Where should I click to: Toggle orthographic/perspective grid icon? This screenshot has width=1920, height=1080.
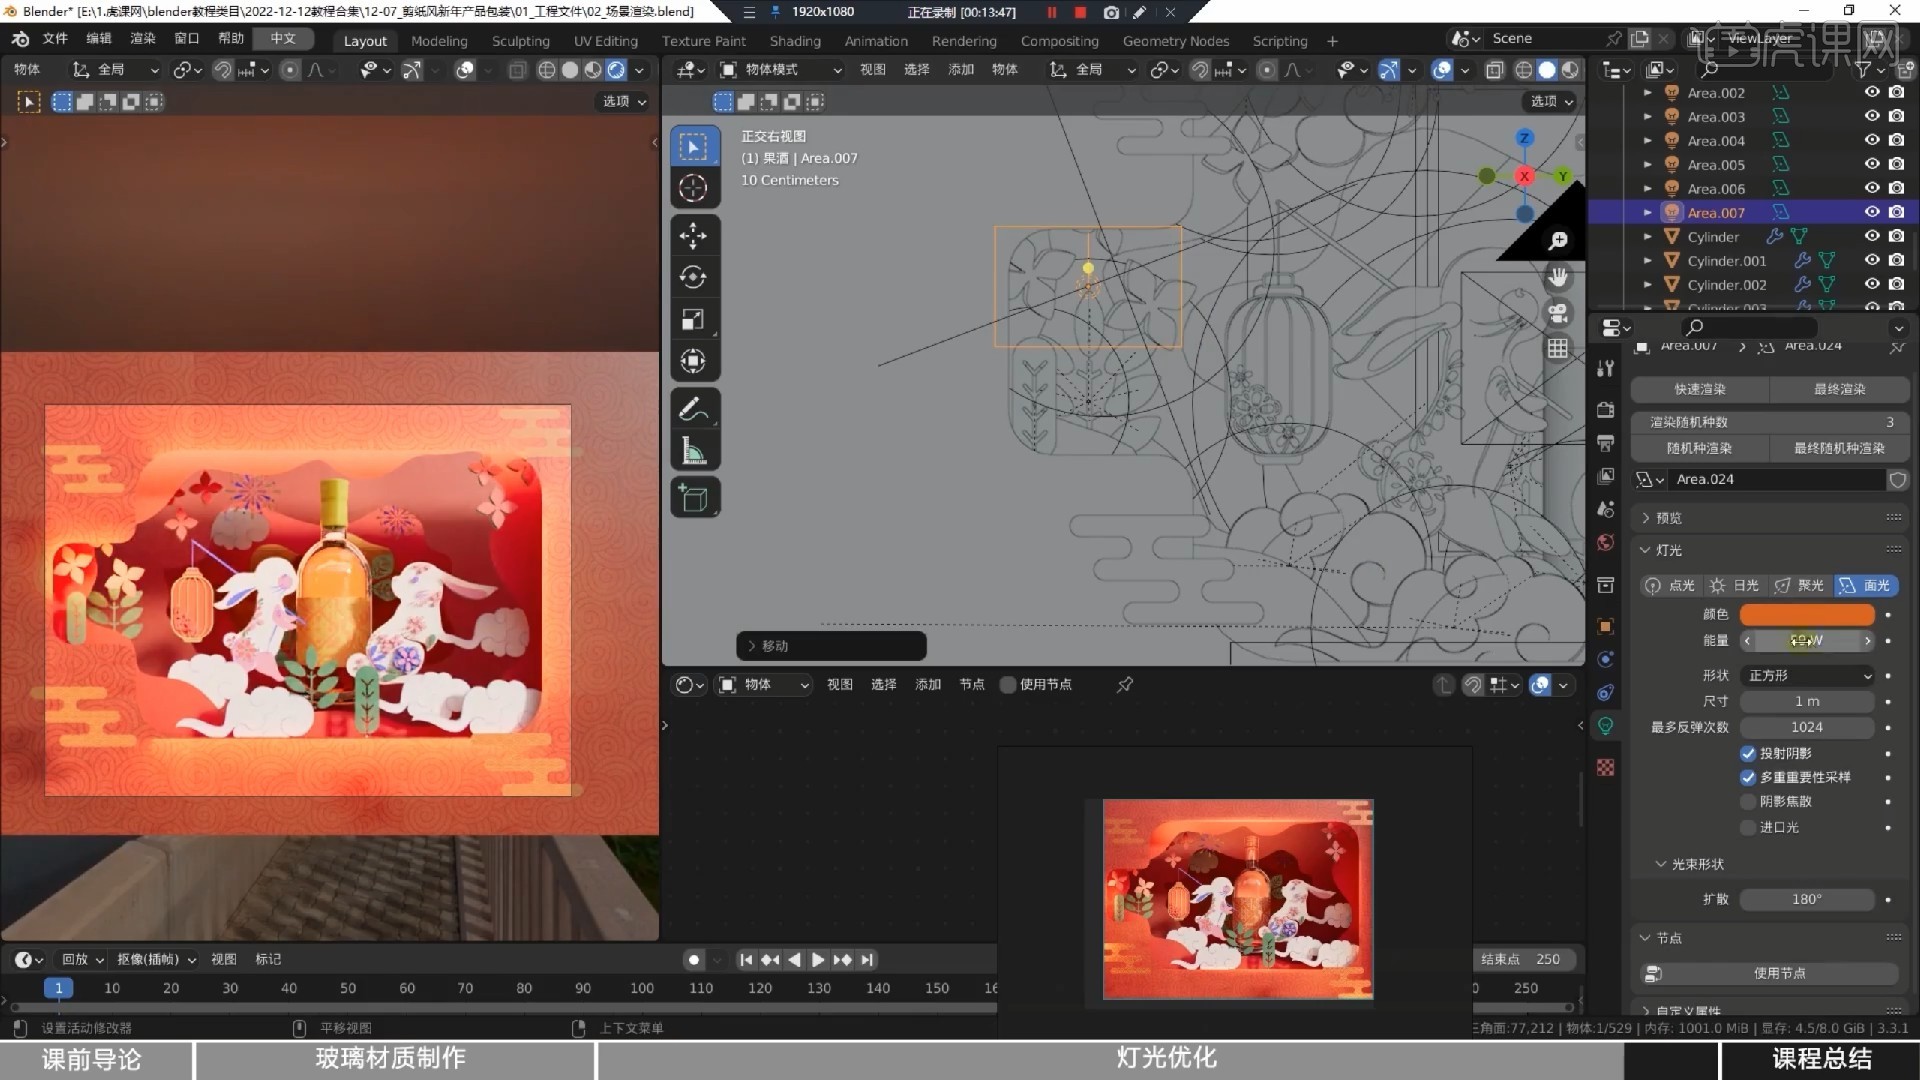point(1558,348)
